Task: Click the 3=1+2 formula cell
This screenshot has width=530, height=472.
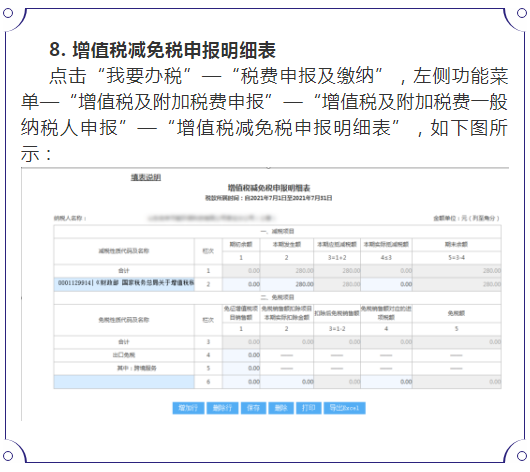Action: click(x=337, y=258)
